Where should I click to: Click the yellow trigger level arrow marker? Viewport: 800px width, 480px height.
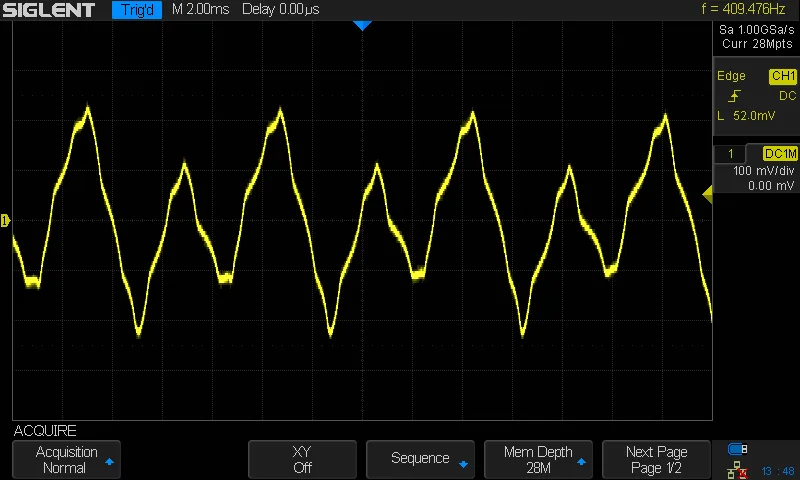(707, 194)
